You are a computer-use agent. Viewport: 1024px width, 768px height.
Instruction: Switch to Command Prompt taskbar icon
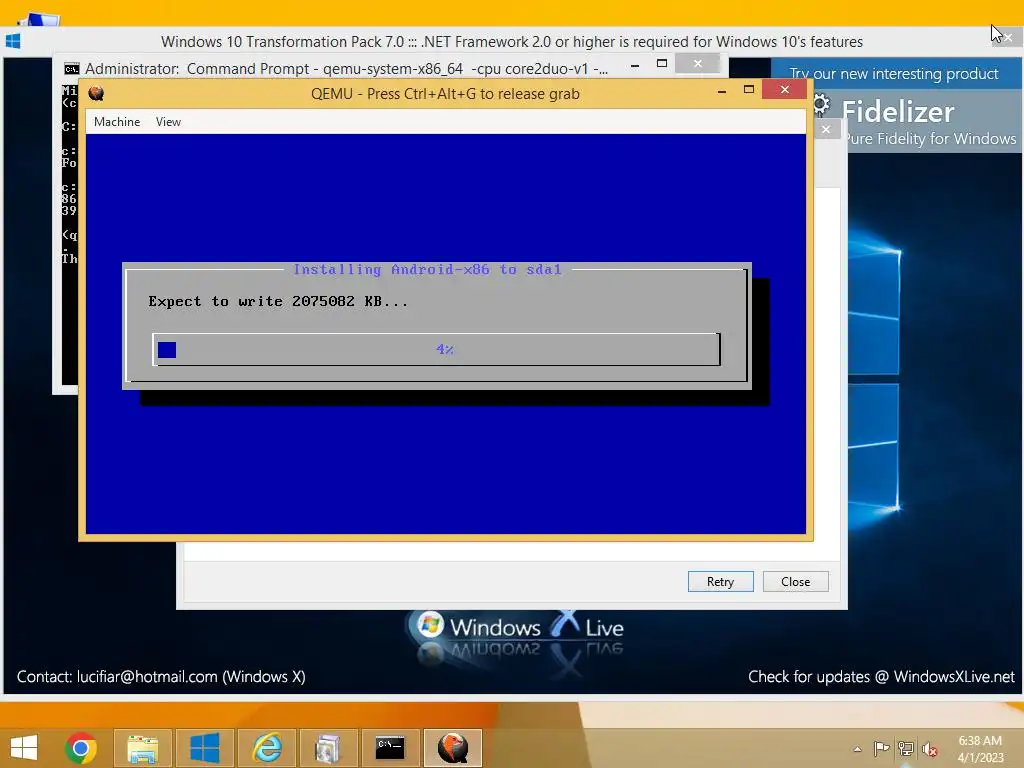(390, 748)
